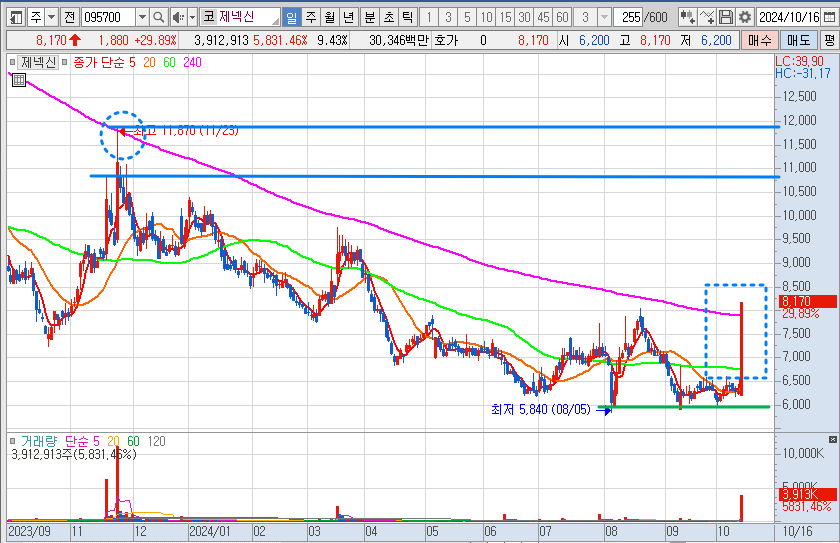Click the green 60 moving average label

coord(169,63)
